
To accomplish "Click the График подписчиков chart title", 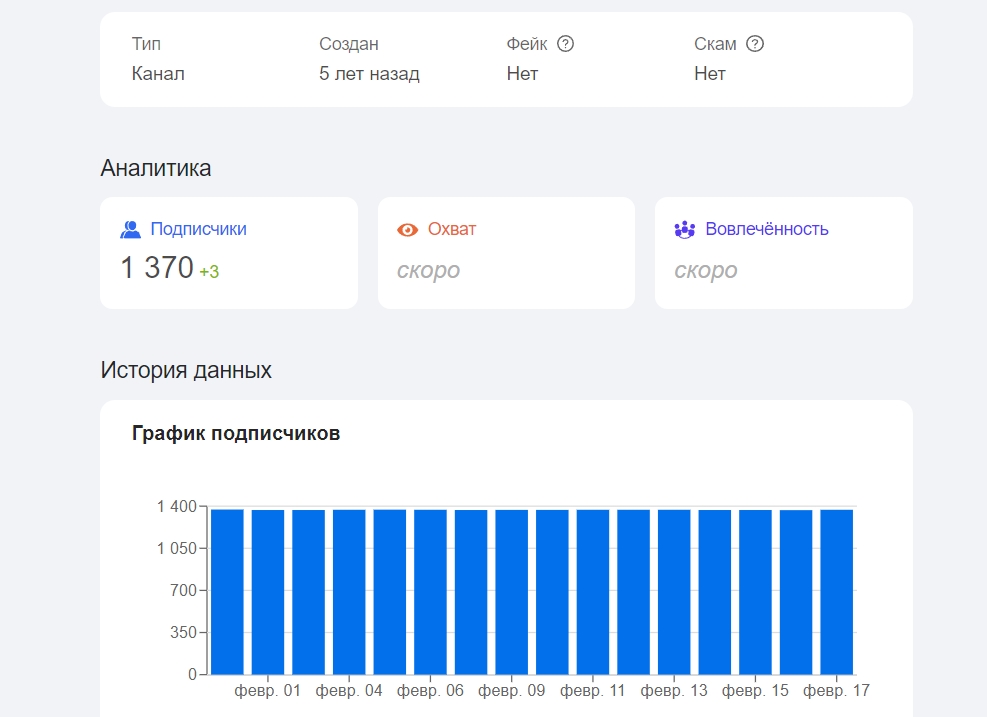I will click(236, 434).
